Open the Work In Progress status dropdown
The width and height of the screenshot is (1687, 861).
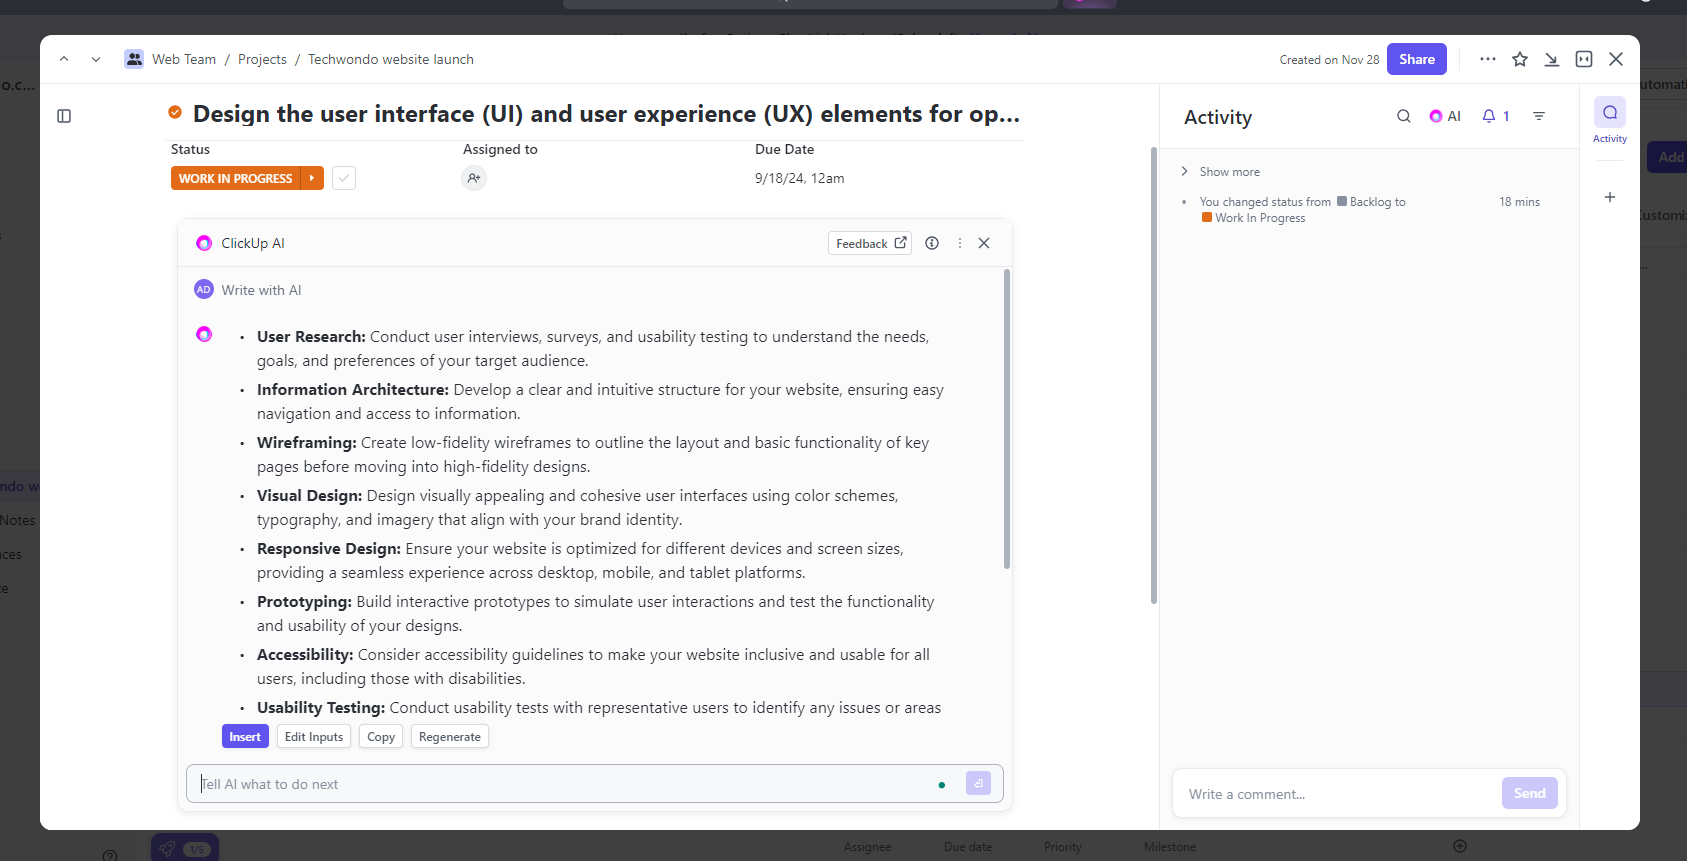(312, 178)
